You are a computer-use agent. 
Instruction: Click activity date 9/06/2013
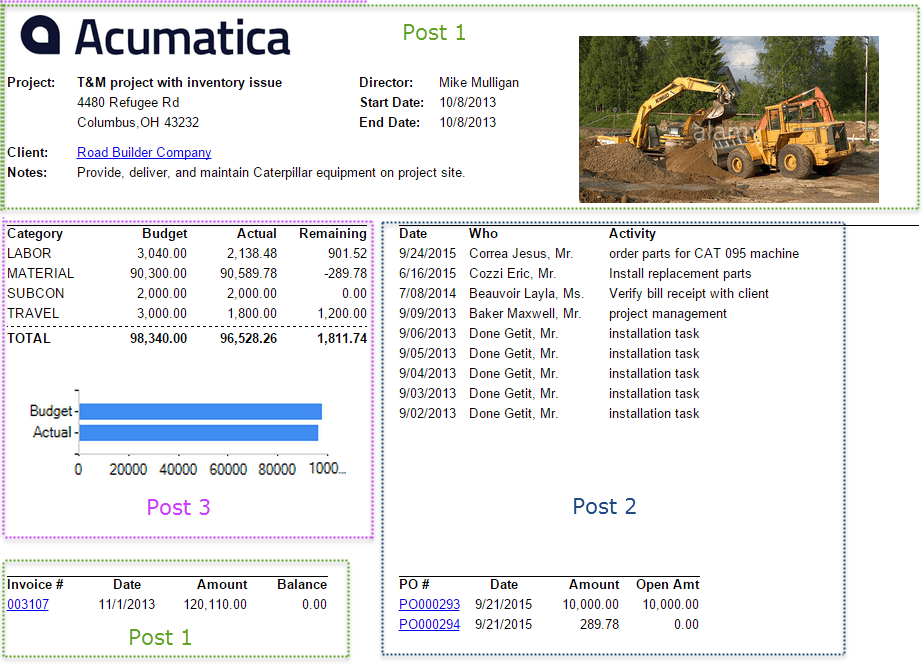(427, 333)
